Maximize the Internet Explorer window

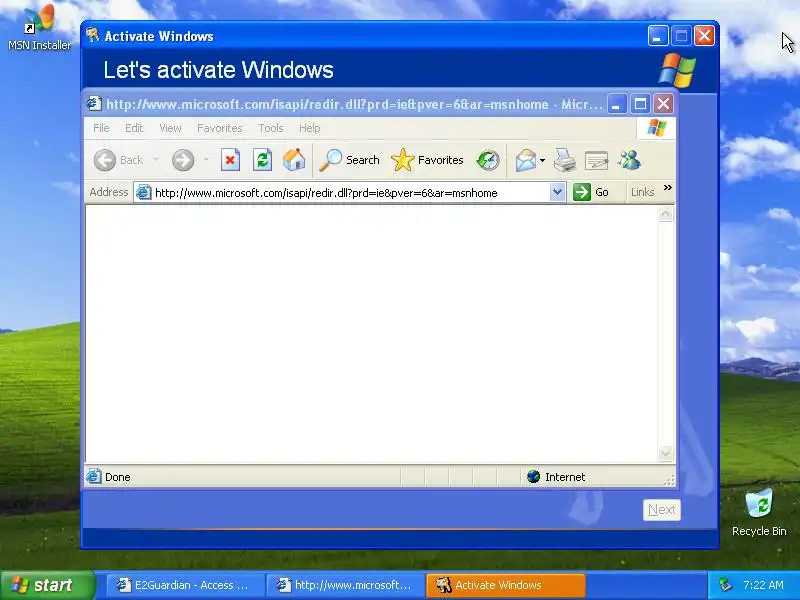[640, 104]
